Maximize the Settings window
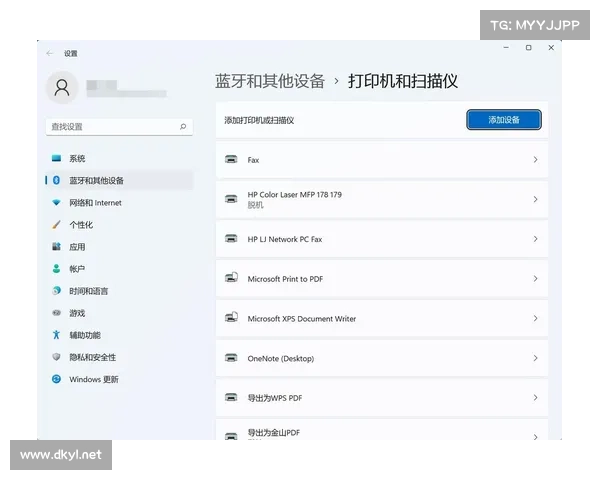Image resolution: width=600 pixels, height=480 pixels. click(x=528, y=47)
